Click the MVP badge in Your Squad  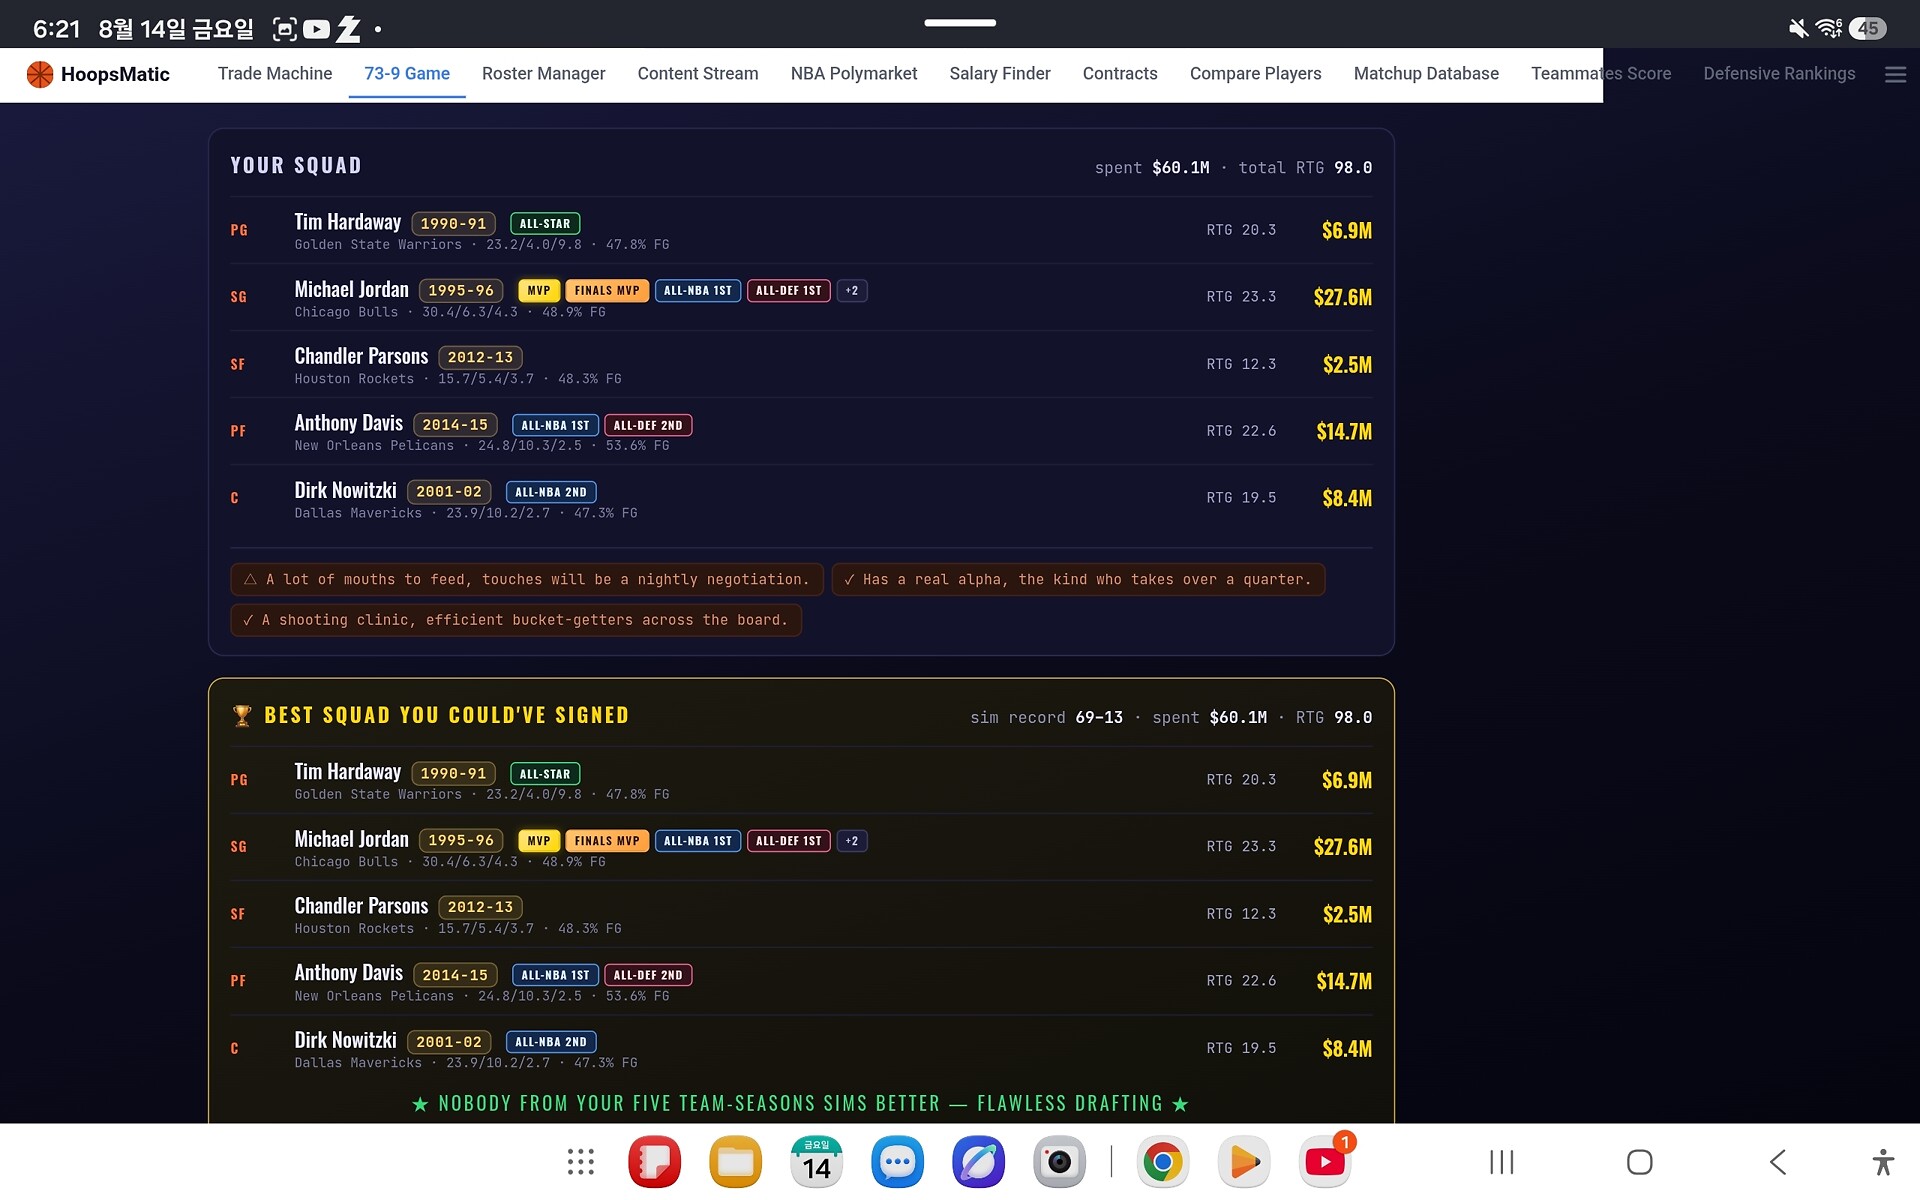539,291
